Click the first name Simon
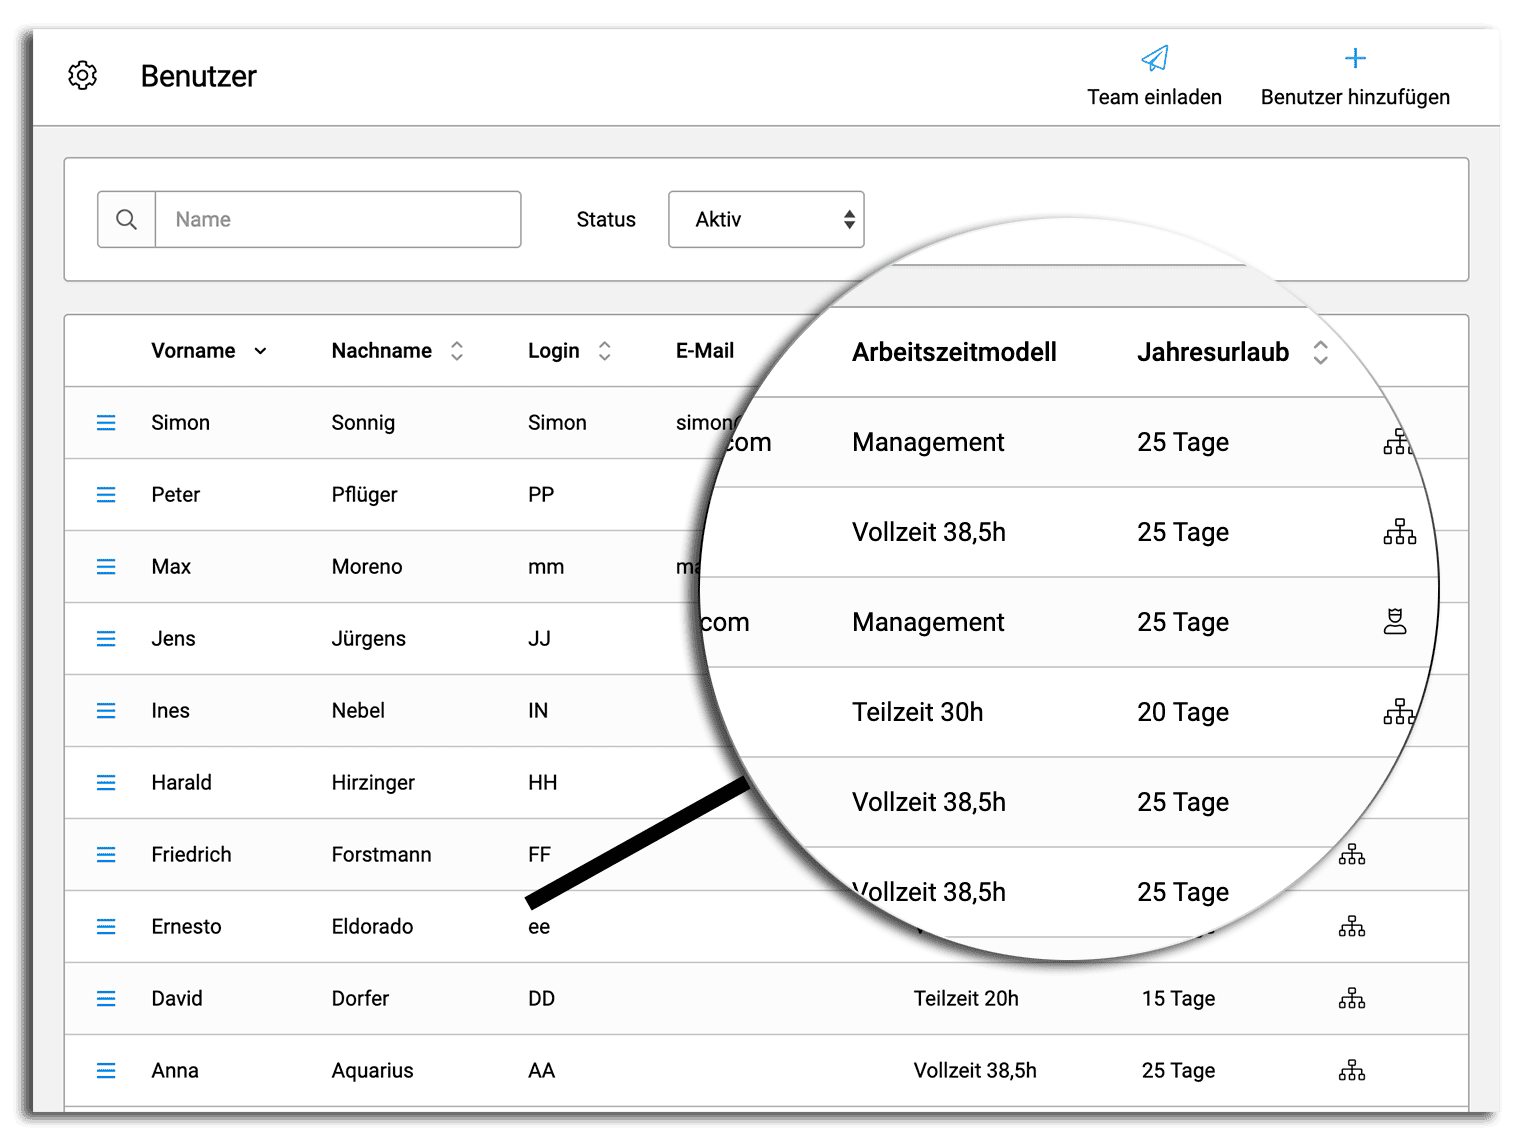The image size is (1528, 1143). click(181, 423)
